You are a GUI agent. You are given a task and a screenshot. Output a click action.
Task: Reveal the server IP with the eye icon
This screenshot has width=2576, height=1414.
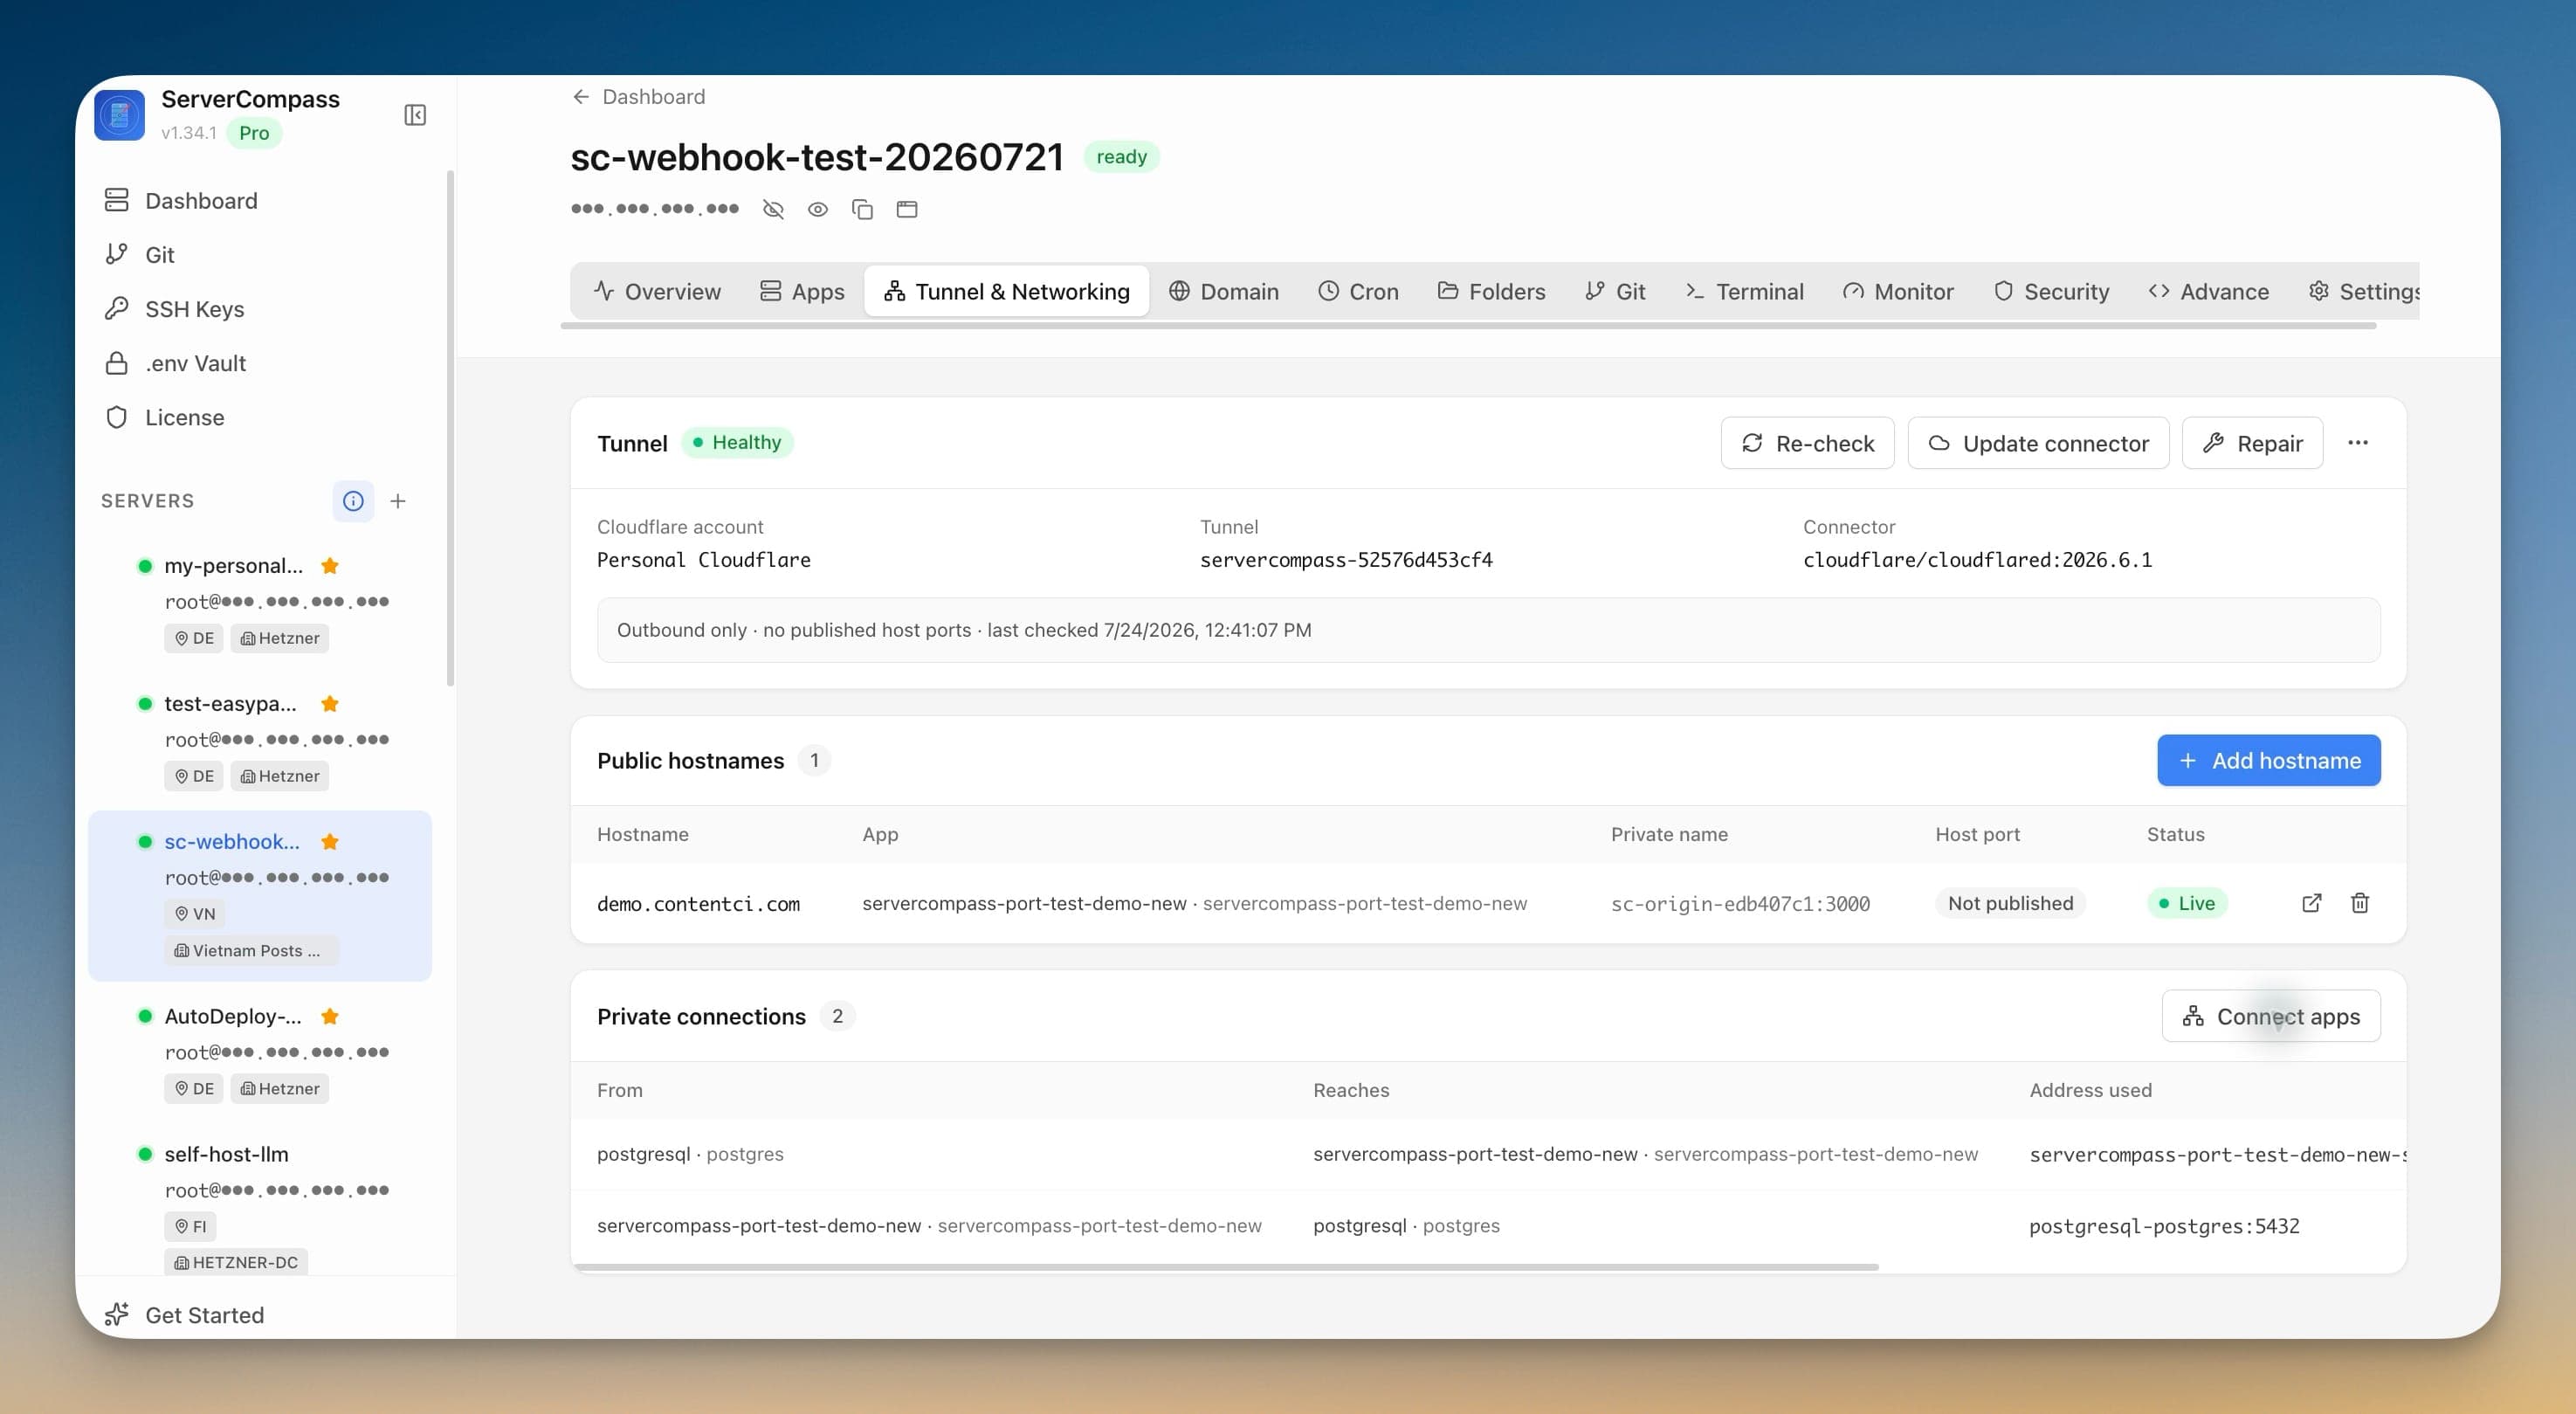tap(818, 209)
